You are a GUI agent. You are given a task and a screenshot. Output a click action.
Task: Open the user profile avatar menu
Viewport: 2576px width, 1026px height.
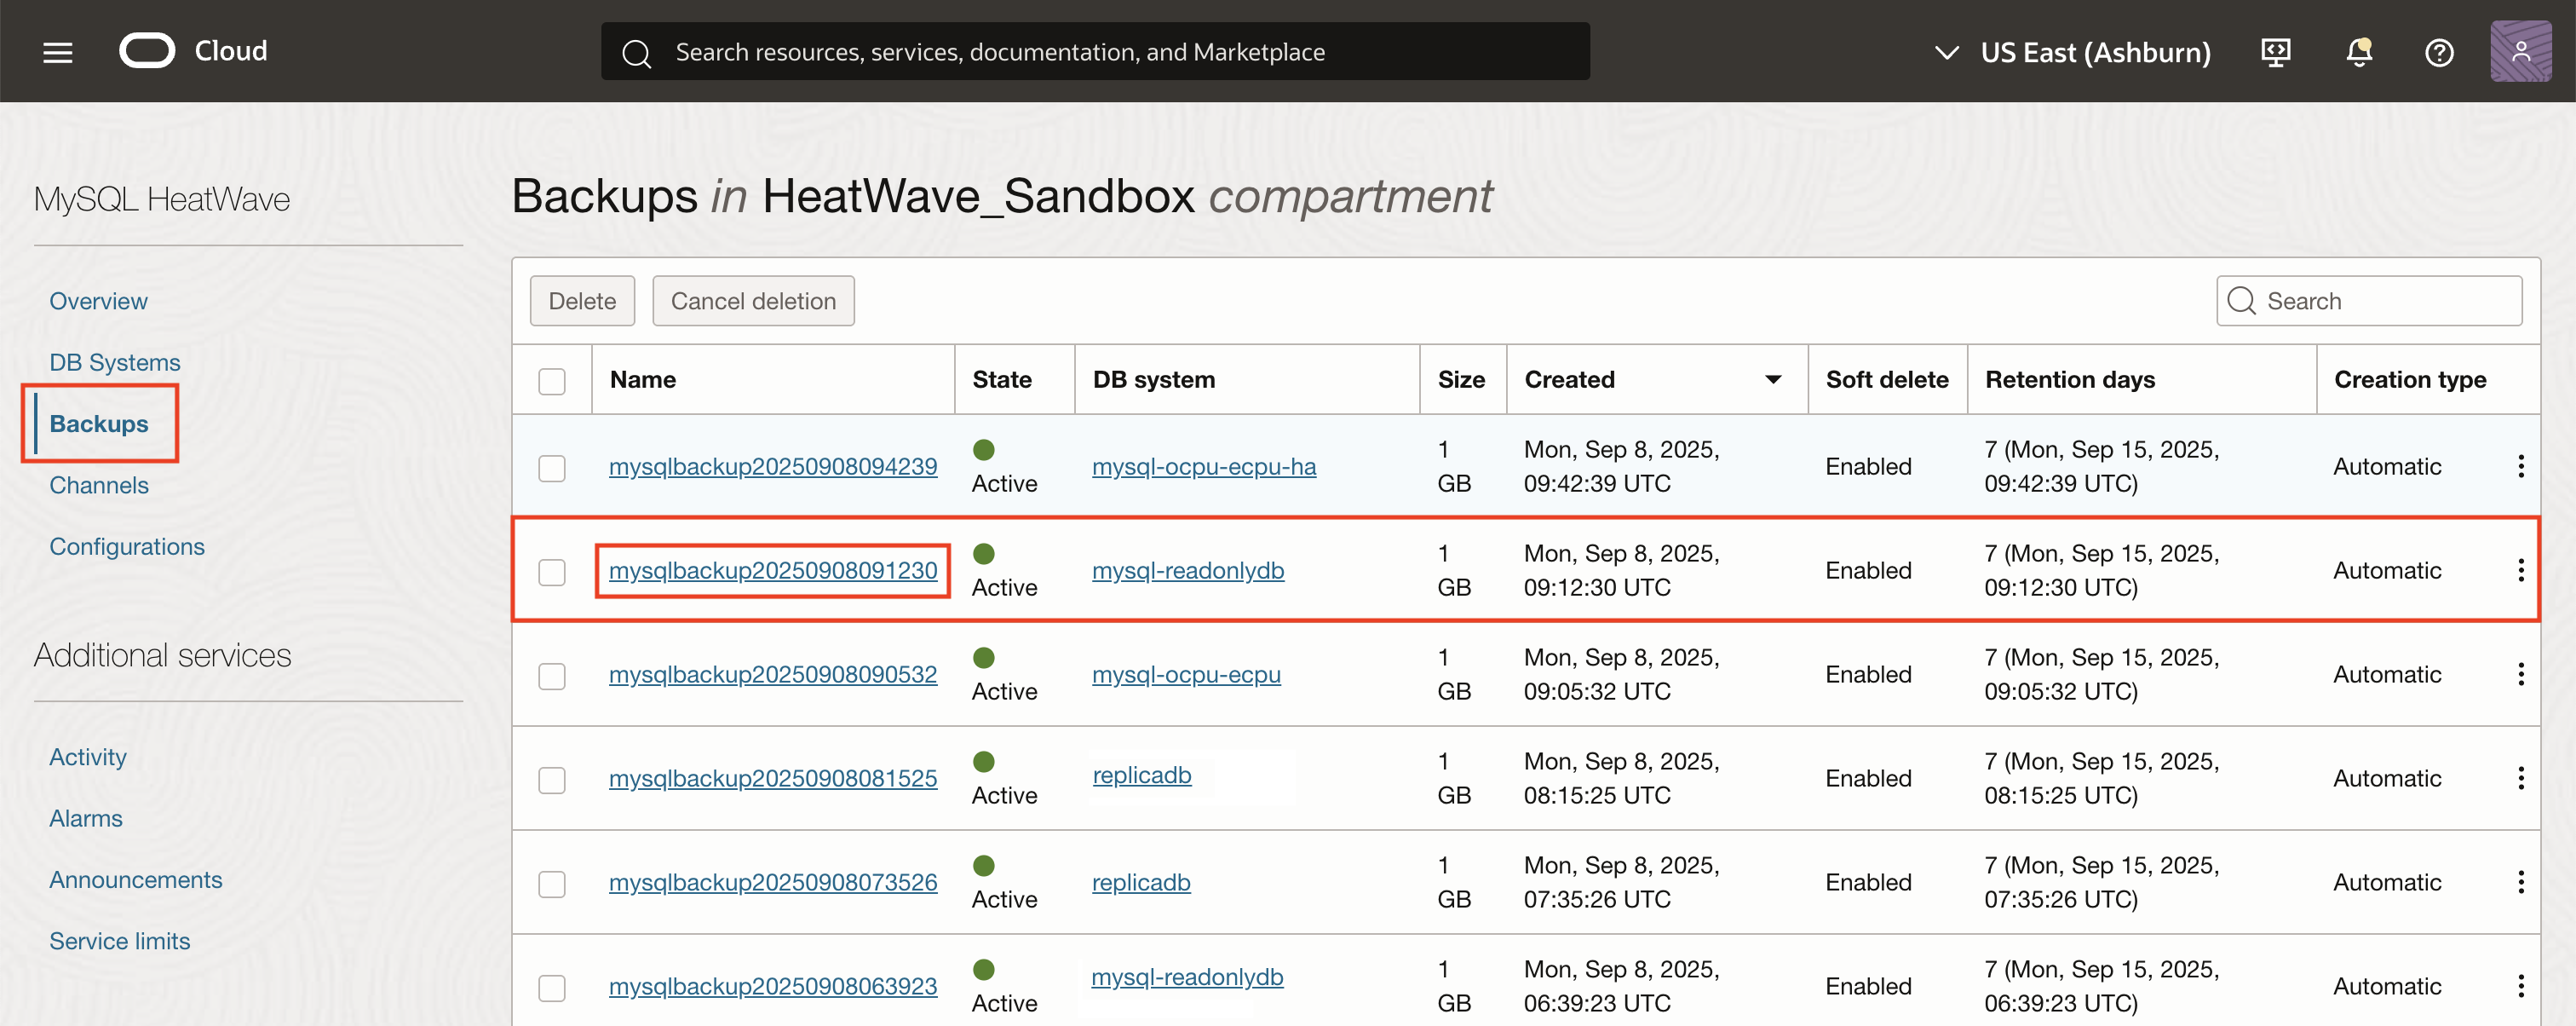(2520, 52)
